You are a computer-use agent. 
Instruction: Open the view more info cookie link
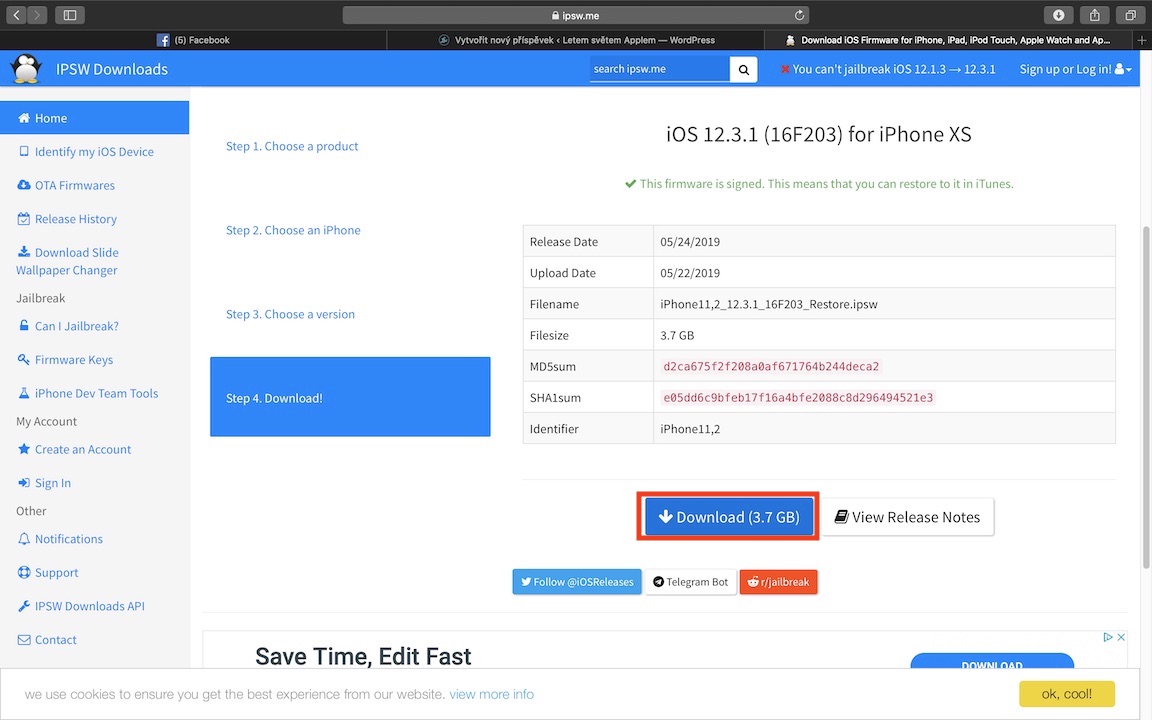point(492,694)
